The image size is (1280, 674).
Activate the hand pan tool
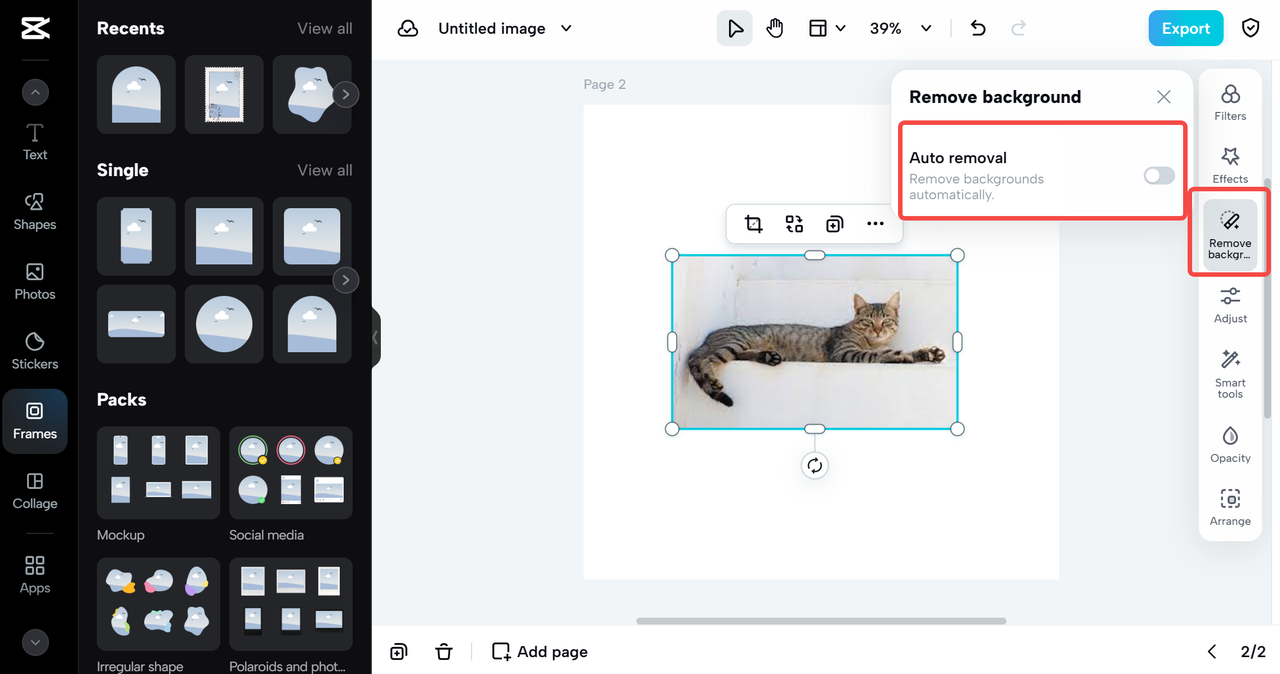click(775, 29)
